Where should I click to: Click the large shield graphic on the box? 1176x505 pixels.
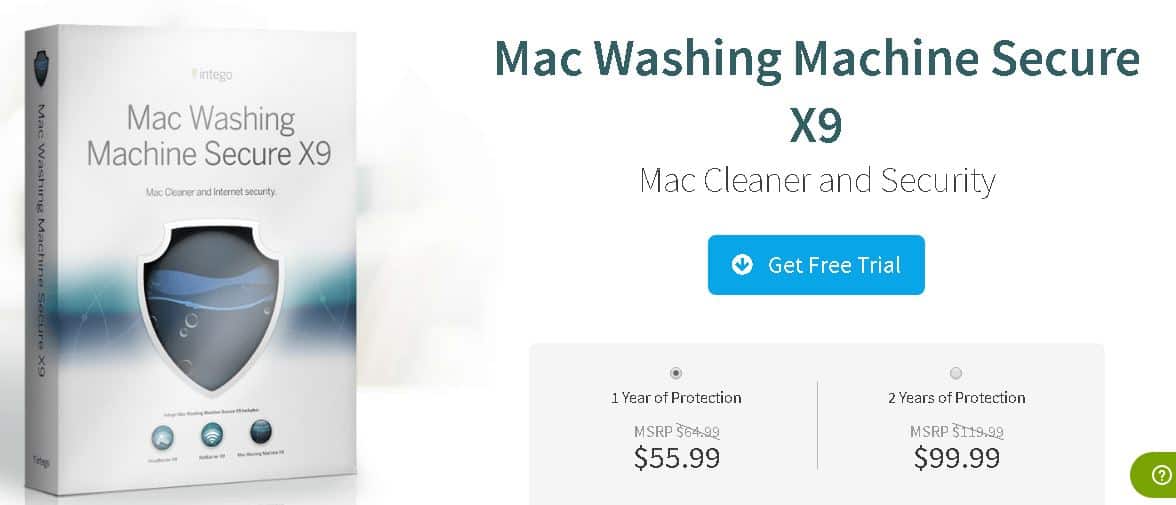pos(211,308)
